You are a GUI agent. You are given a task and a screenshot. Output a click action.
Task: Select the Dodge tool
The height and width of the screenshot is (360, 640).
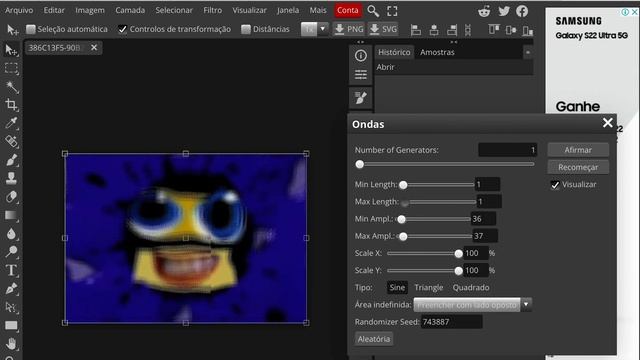pyautogui.click(x=11, y=252)
